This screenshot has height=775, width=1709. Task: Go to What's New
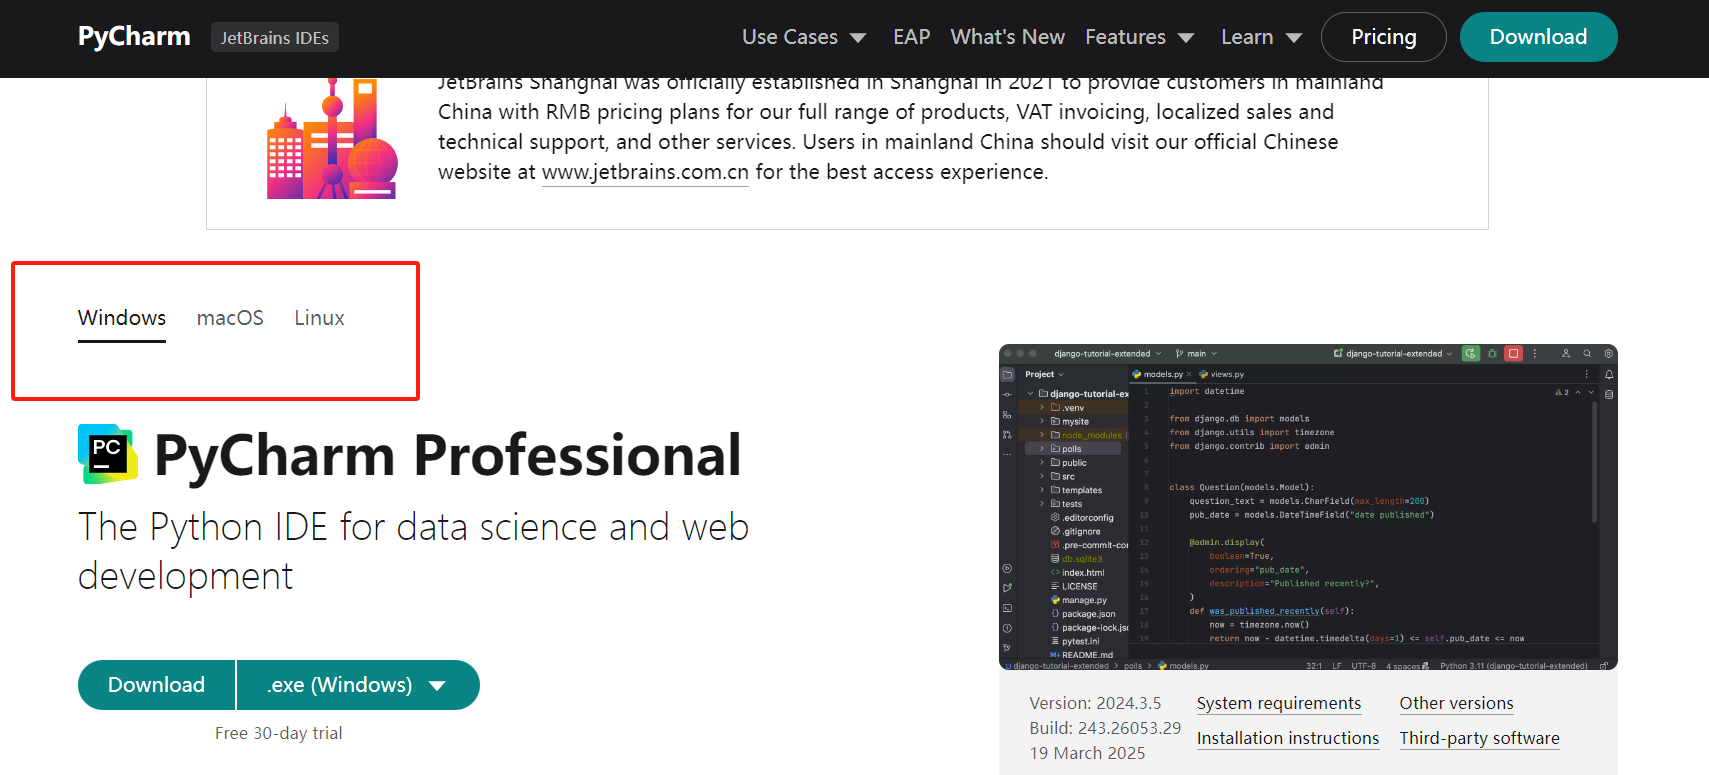click(1007, 37)
